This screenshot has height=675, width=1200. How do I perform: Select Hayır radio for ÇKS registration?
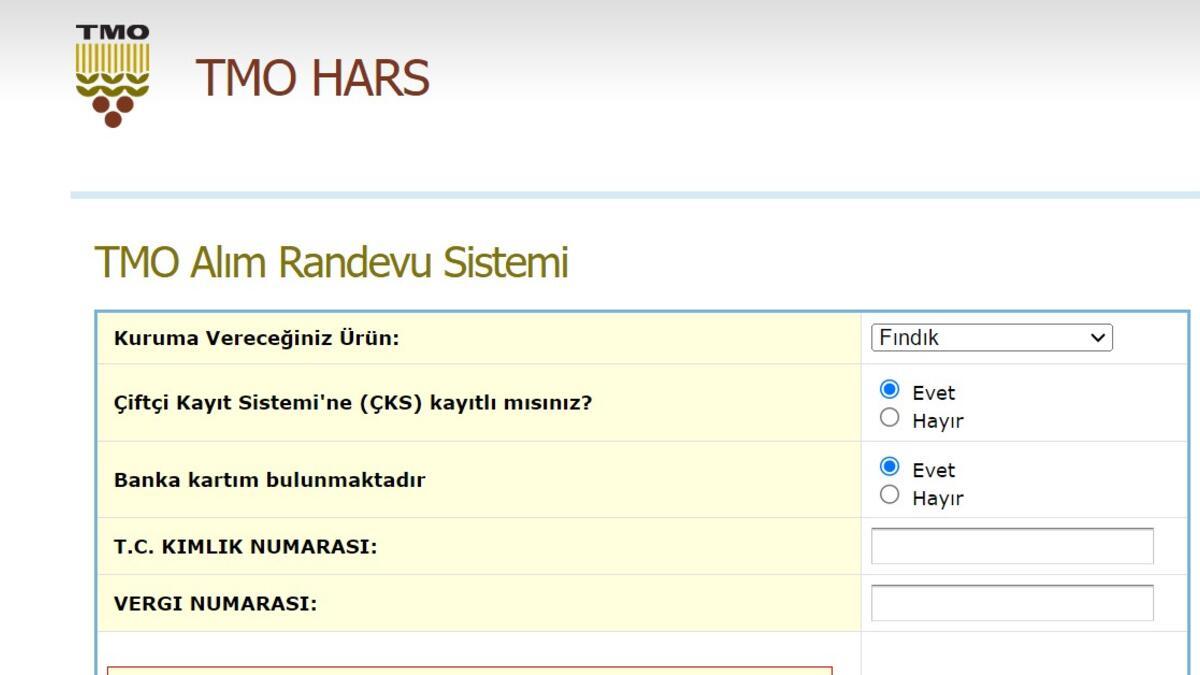point(889,418)
